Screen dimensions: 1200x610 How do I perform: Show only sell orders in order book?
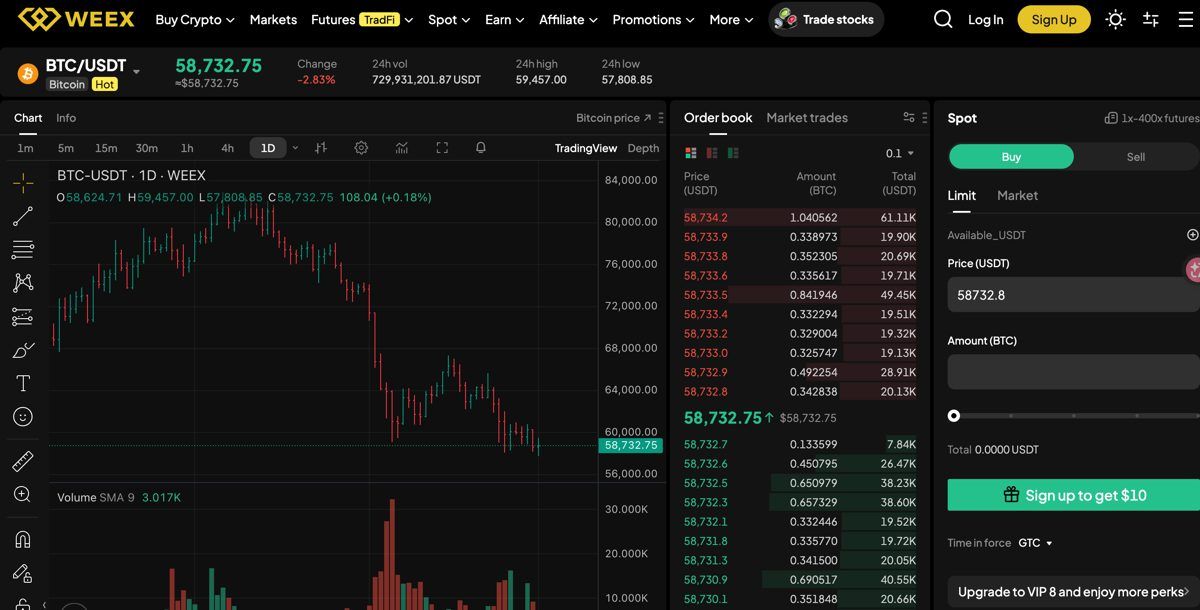[x=712, y=153]
